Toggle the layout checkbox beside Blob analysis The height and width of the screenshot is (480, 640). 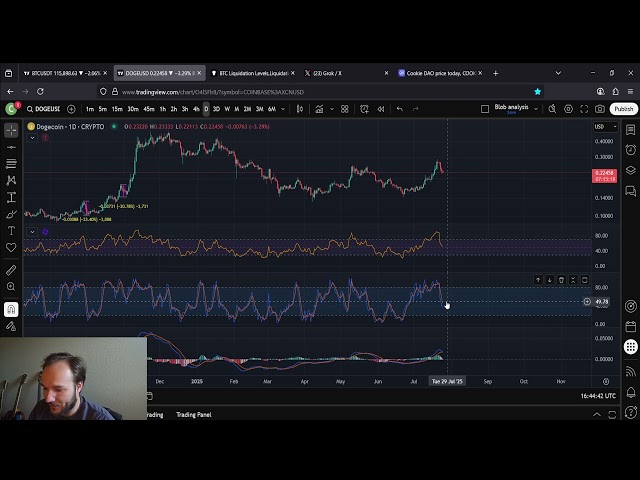486,108
